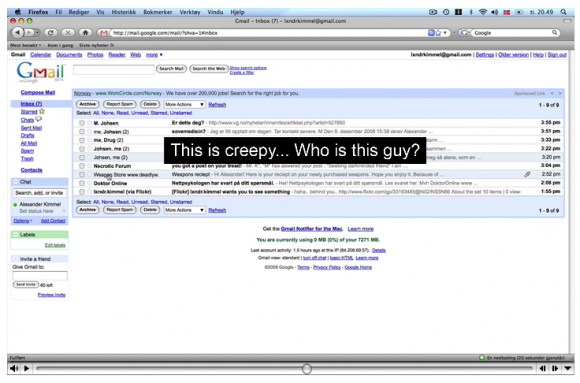This screenshot has height=383, width=580.
Task: Tick the checkbox for Weapon Store email
Action: 82,174
